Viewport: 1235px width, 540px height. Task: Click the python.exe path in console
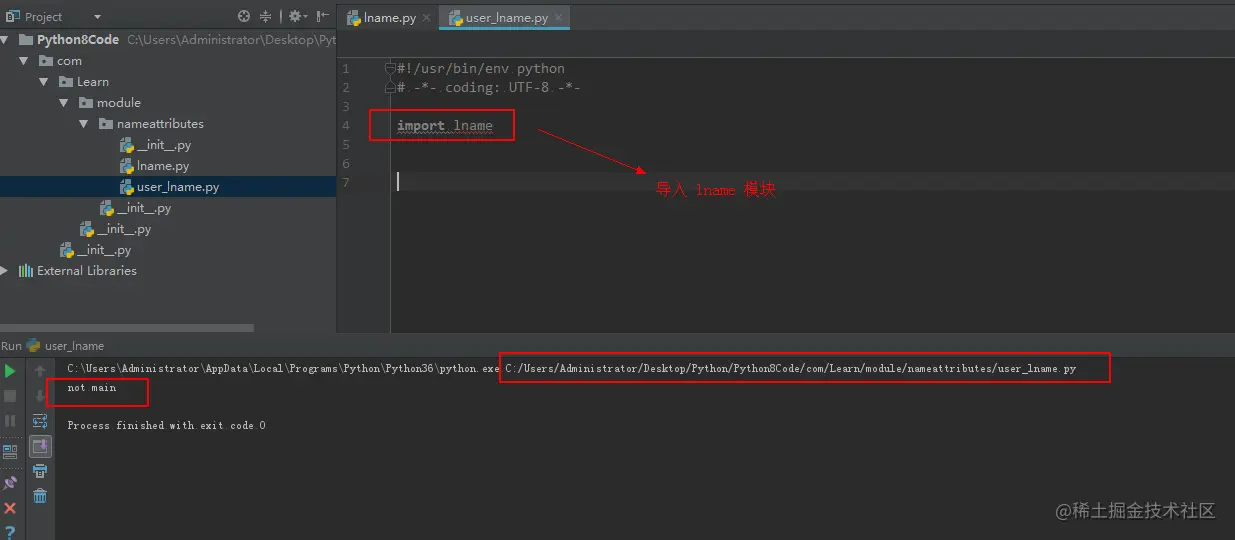coord(283,369)
